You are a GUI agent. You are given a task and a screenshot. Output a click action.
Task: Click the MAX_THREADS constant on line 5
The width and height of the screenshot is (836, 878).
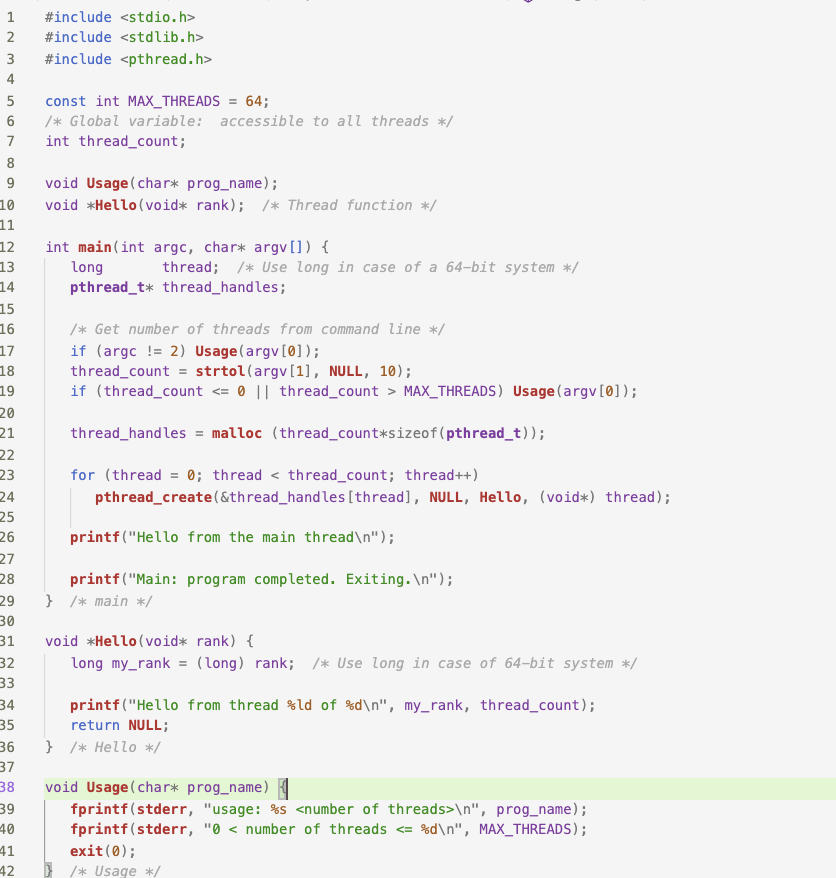click(154, 101)
